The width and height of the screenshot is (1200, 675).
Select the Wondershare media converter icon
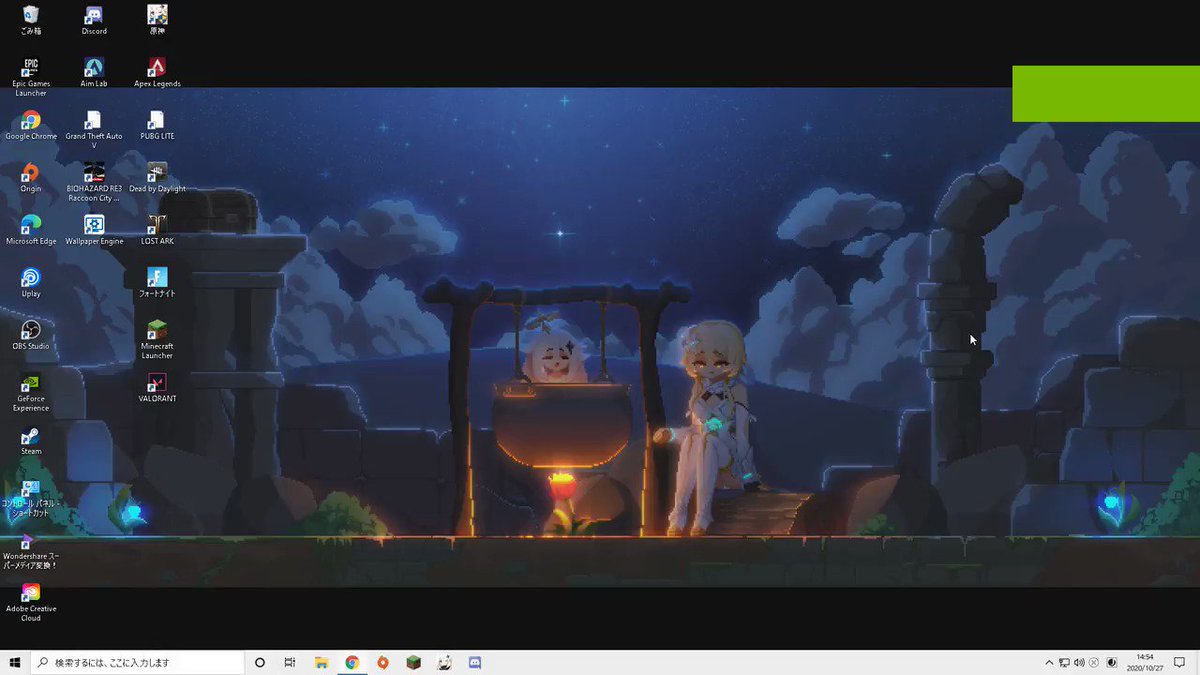click(31, 551)
